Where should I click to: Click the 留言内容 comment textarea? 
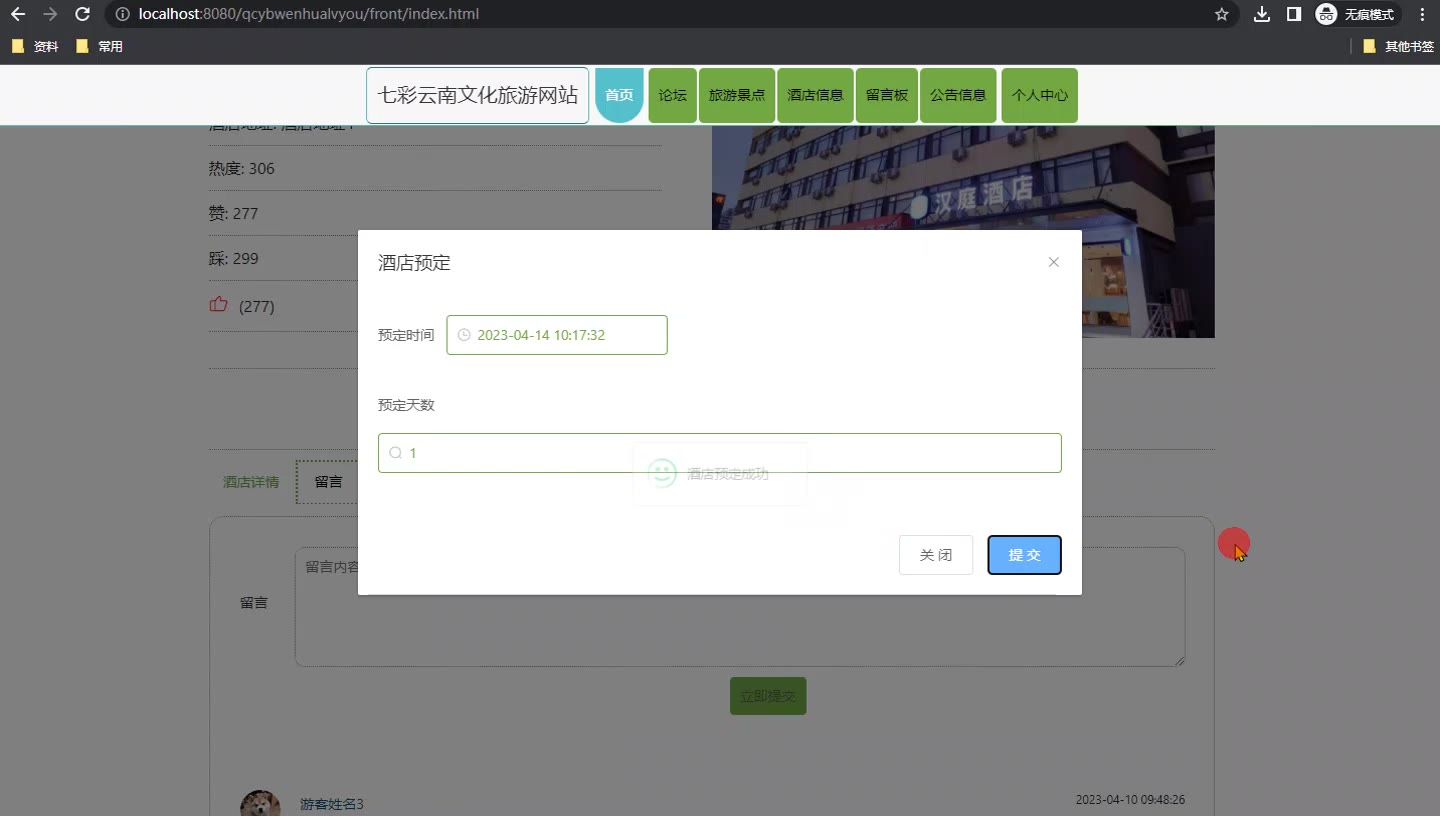tap(740, 607)
